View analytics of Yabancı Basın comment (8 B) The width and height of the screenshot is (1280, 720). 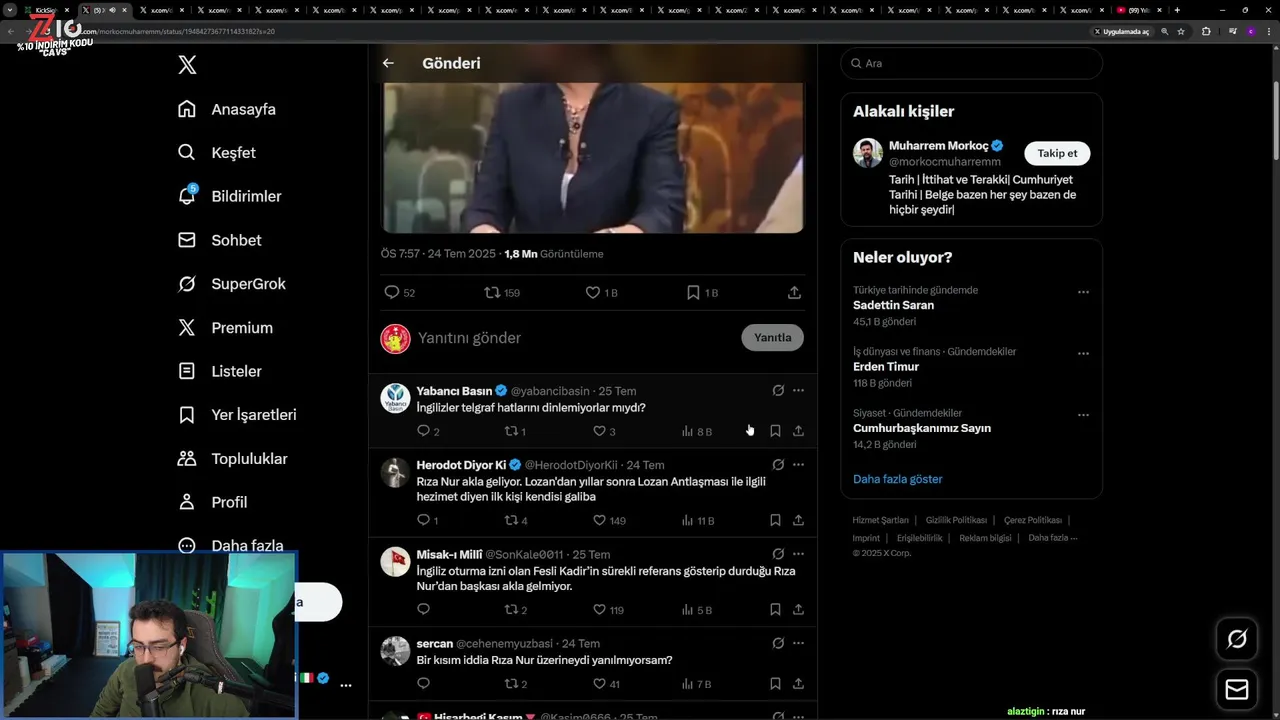696,431
